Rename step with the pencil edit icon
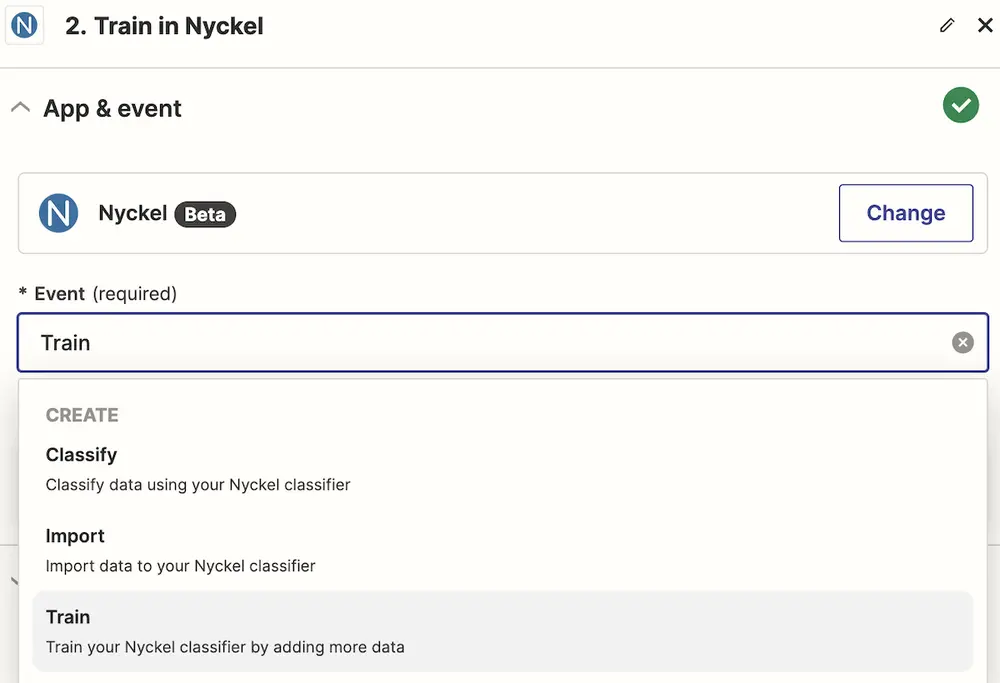This screenshot has width=1000, height=683. point(946,26)
